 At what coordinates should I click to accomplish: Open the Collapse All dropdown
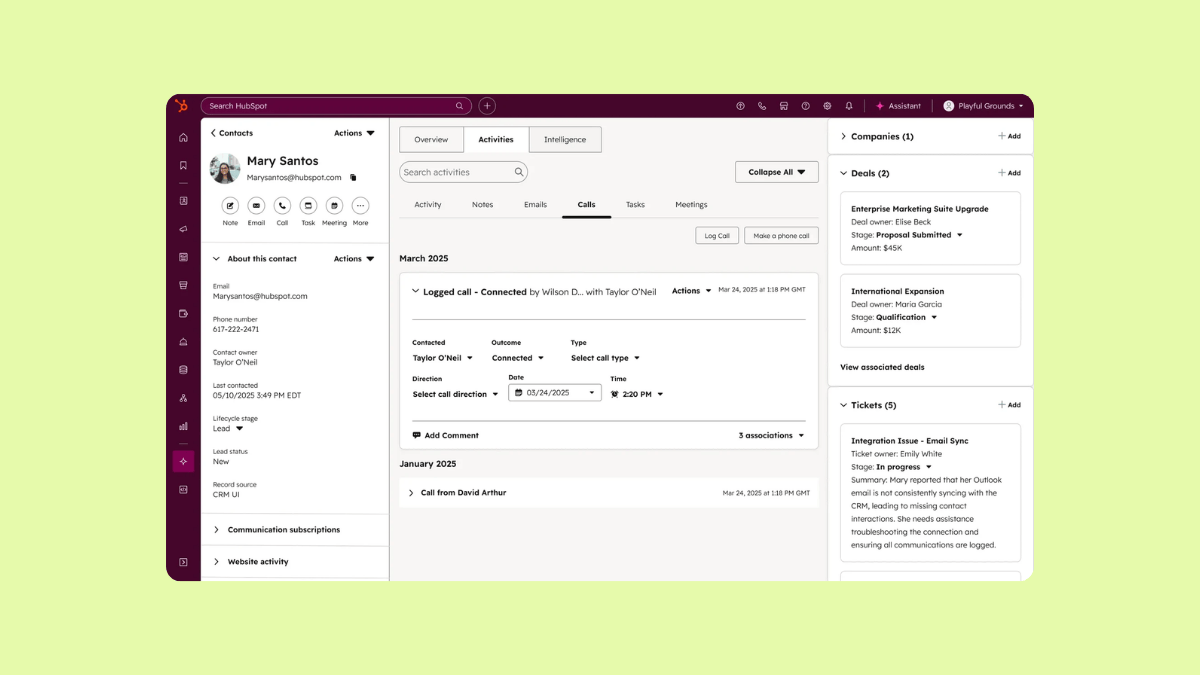click(777, 172)
